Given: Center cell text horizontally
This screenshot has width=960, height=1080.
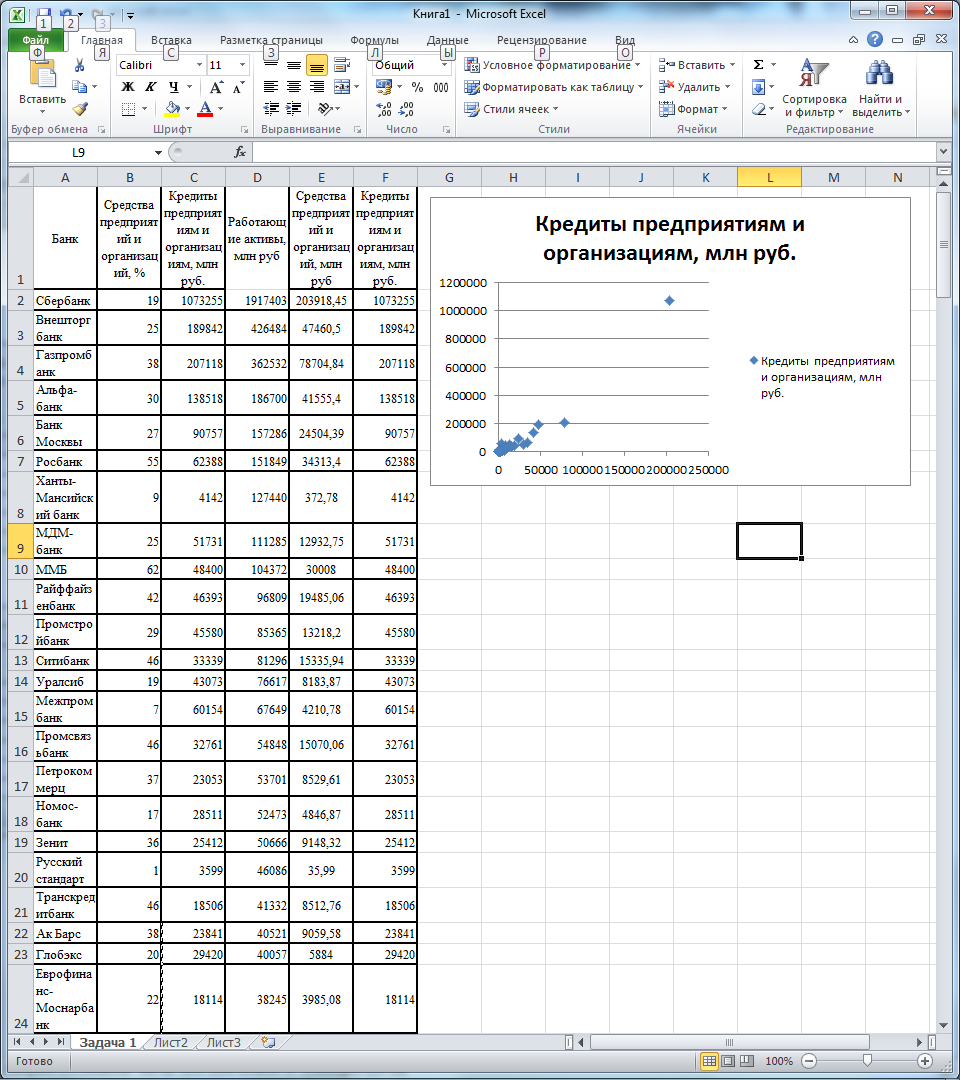Looking at the screenshot, I should pyautogui.click(x=294, y=87).
